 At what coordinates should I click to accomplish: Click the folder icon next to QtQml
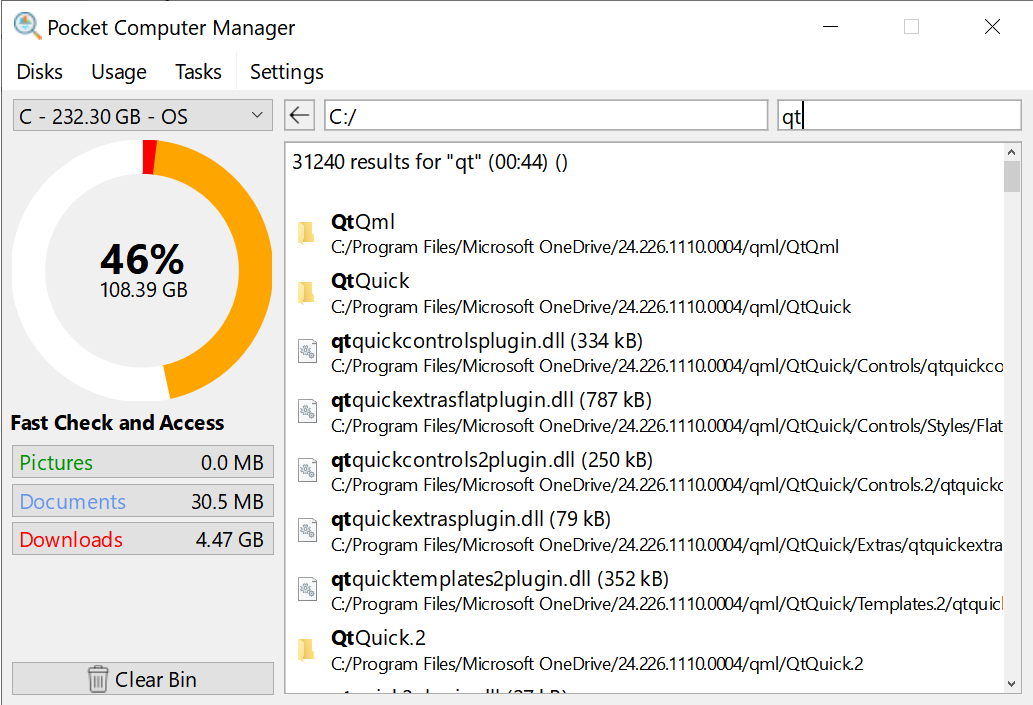click(306, 233)
